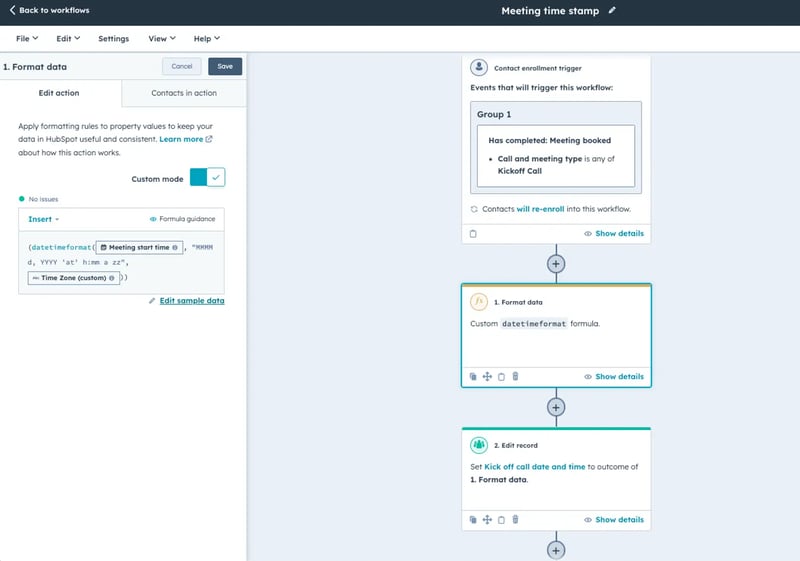This screenshot has height=561, width=800.
Task: Click the move icon on Edit record card
Action: tap(487, 520)
